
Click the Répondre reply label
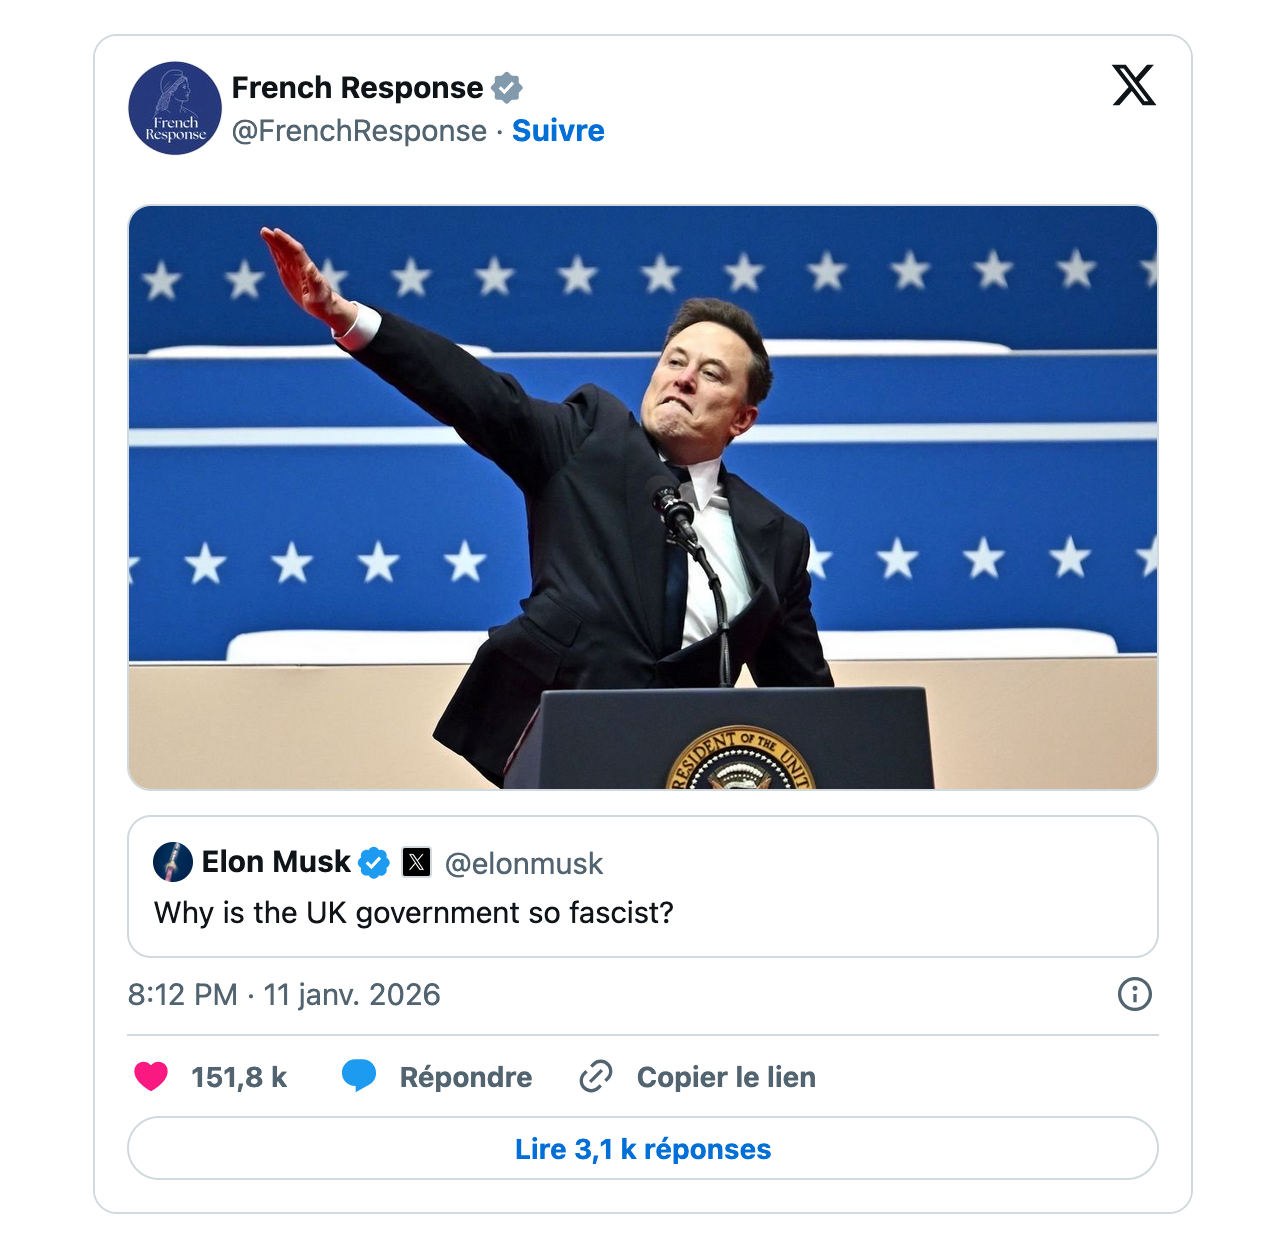pyautogui.click(x=466, y=1077)
